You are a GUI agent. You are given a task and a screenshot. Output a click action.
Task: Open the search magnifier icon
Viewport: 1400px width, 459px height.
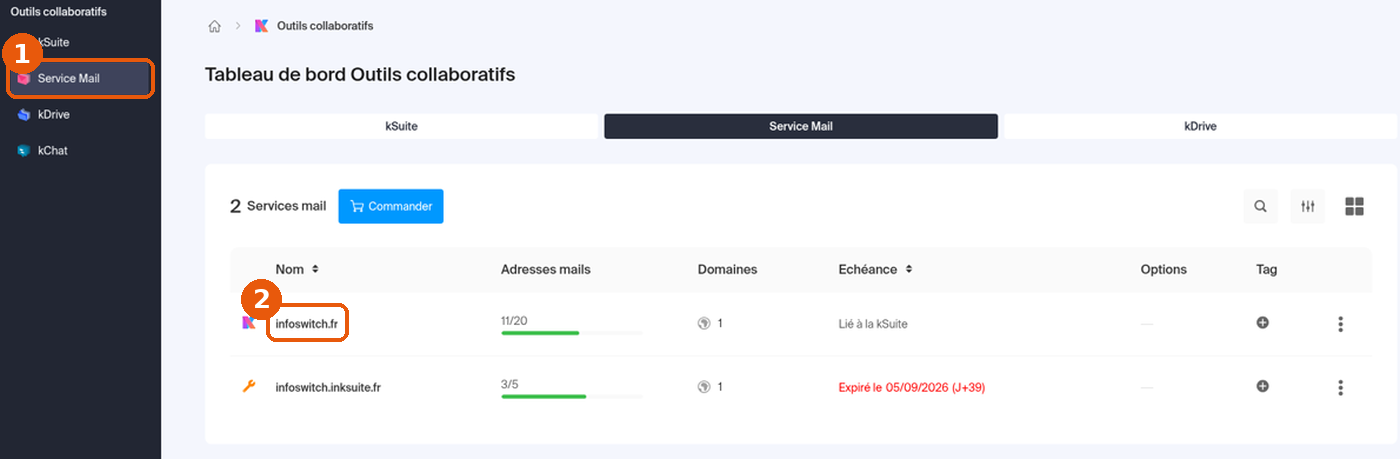pos(1261,206)
